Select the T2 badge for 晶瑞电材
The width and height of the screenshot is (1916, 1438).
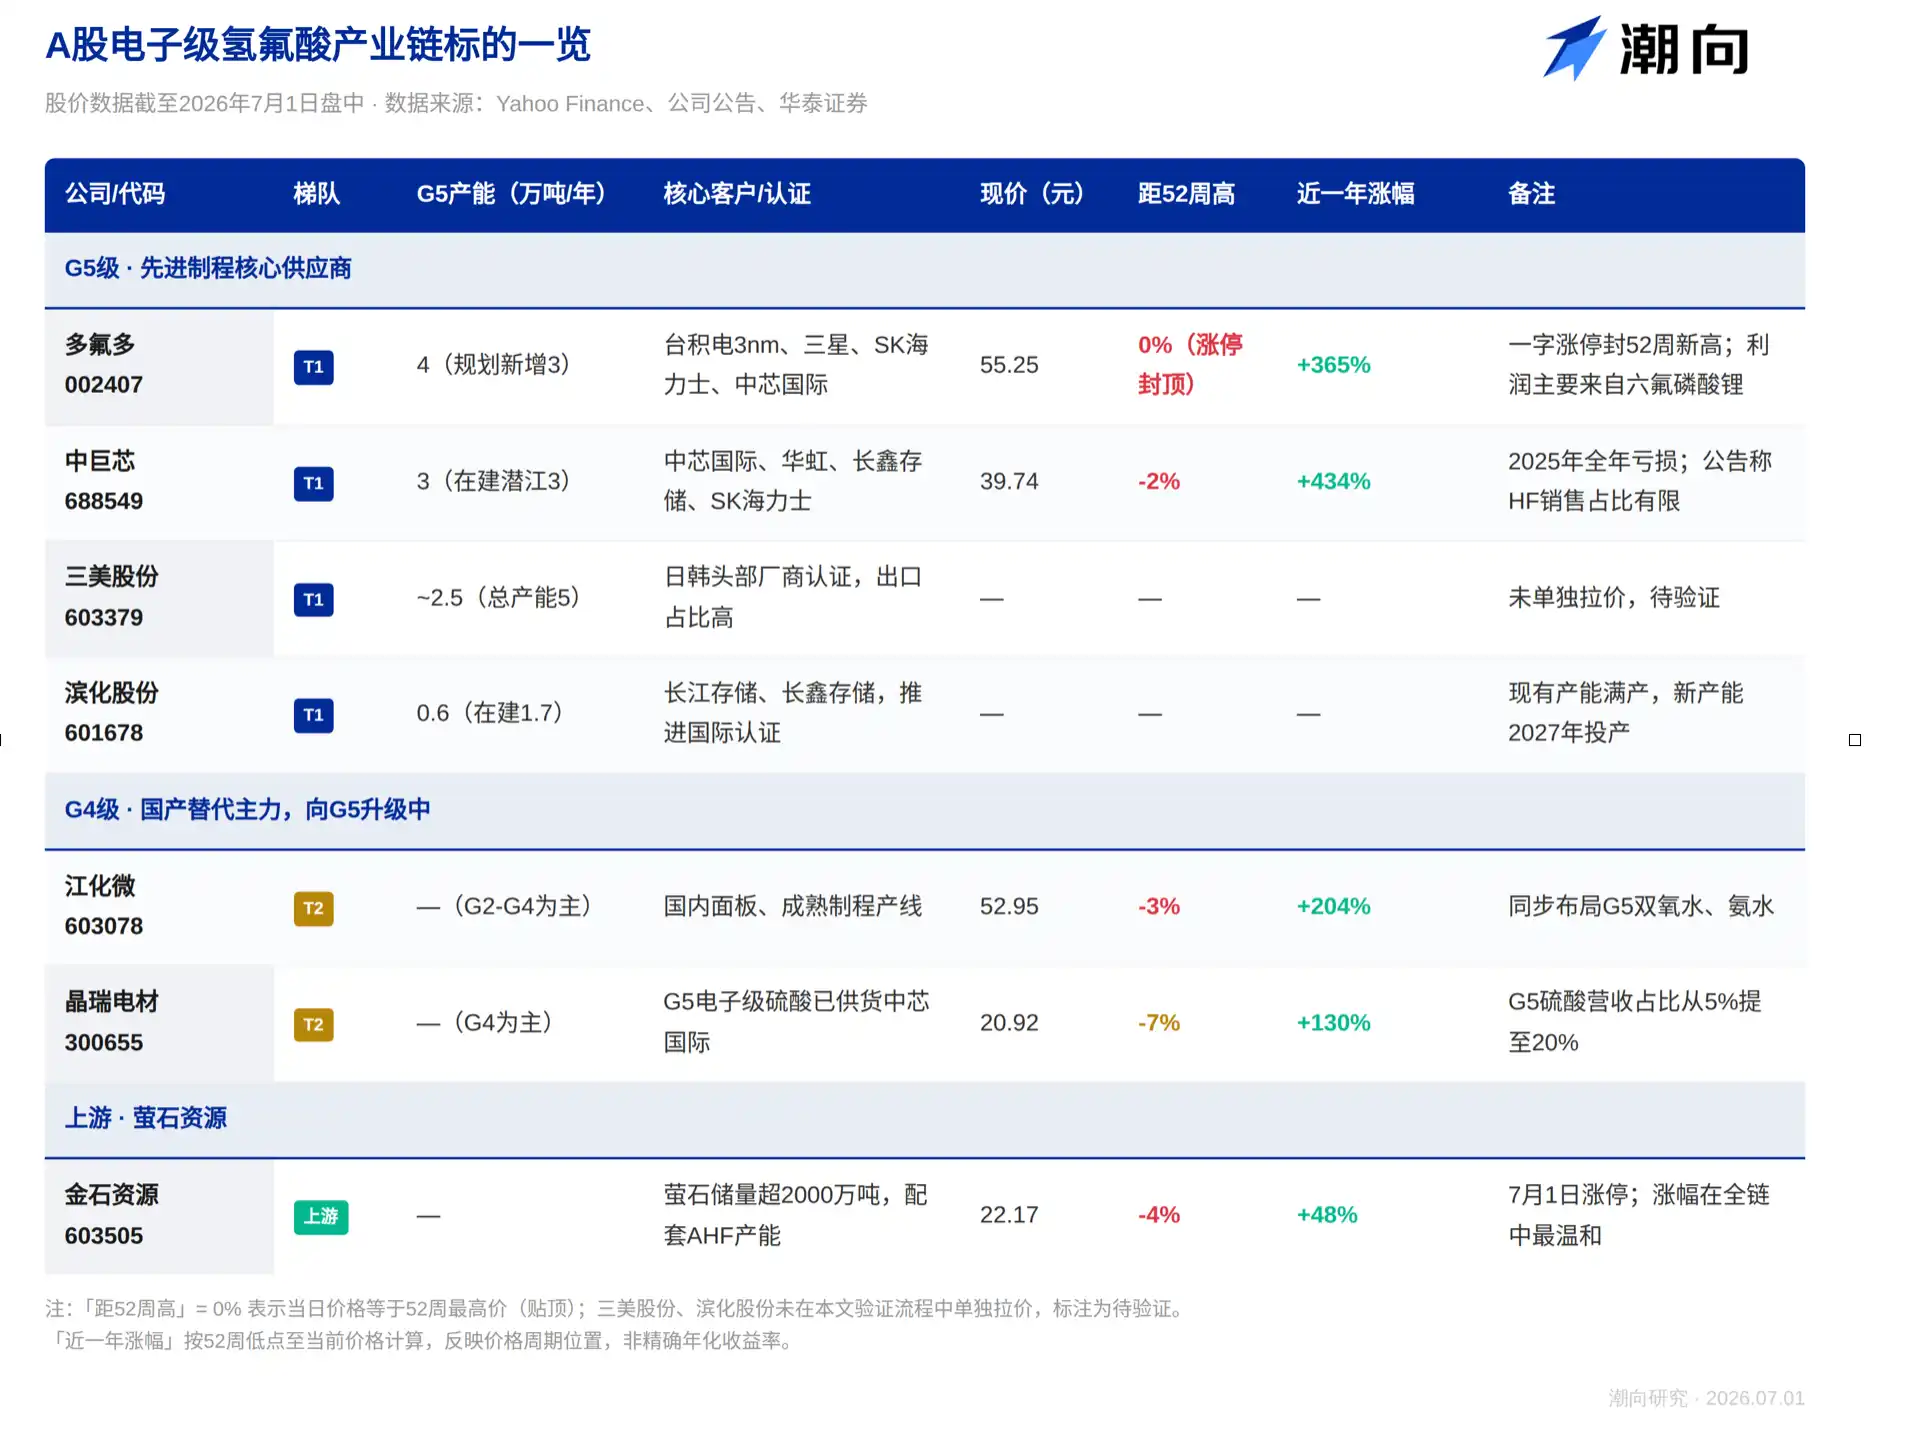(313, 1024)
